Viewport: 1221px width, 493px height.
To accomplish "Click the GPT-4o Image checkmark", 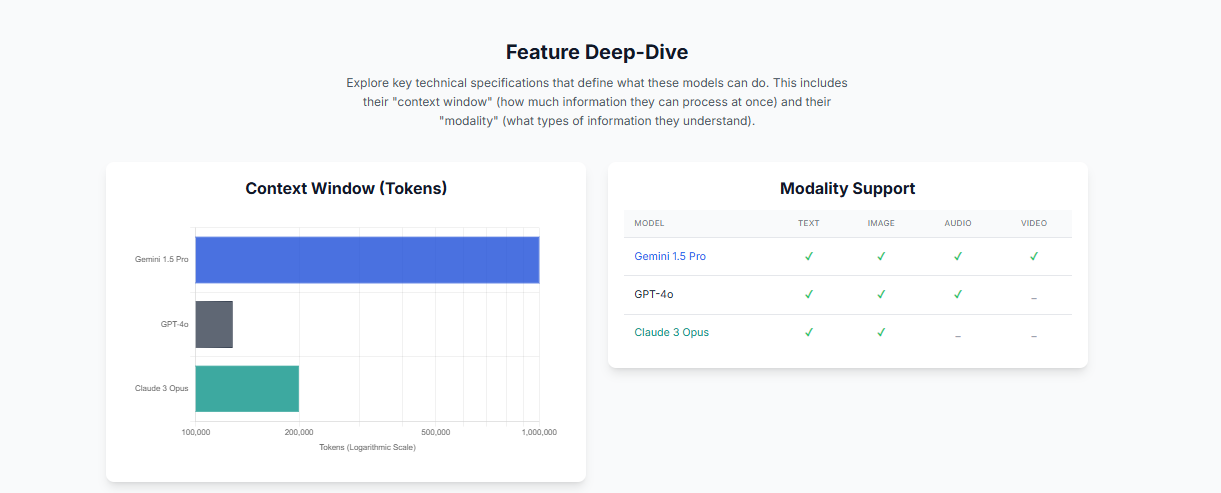I will (x=881, y=295).
